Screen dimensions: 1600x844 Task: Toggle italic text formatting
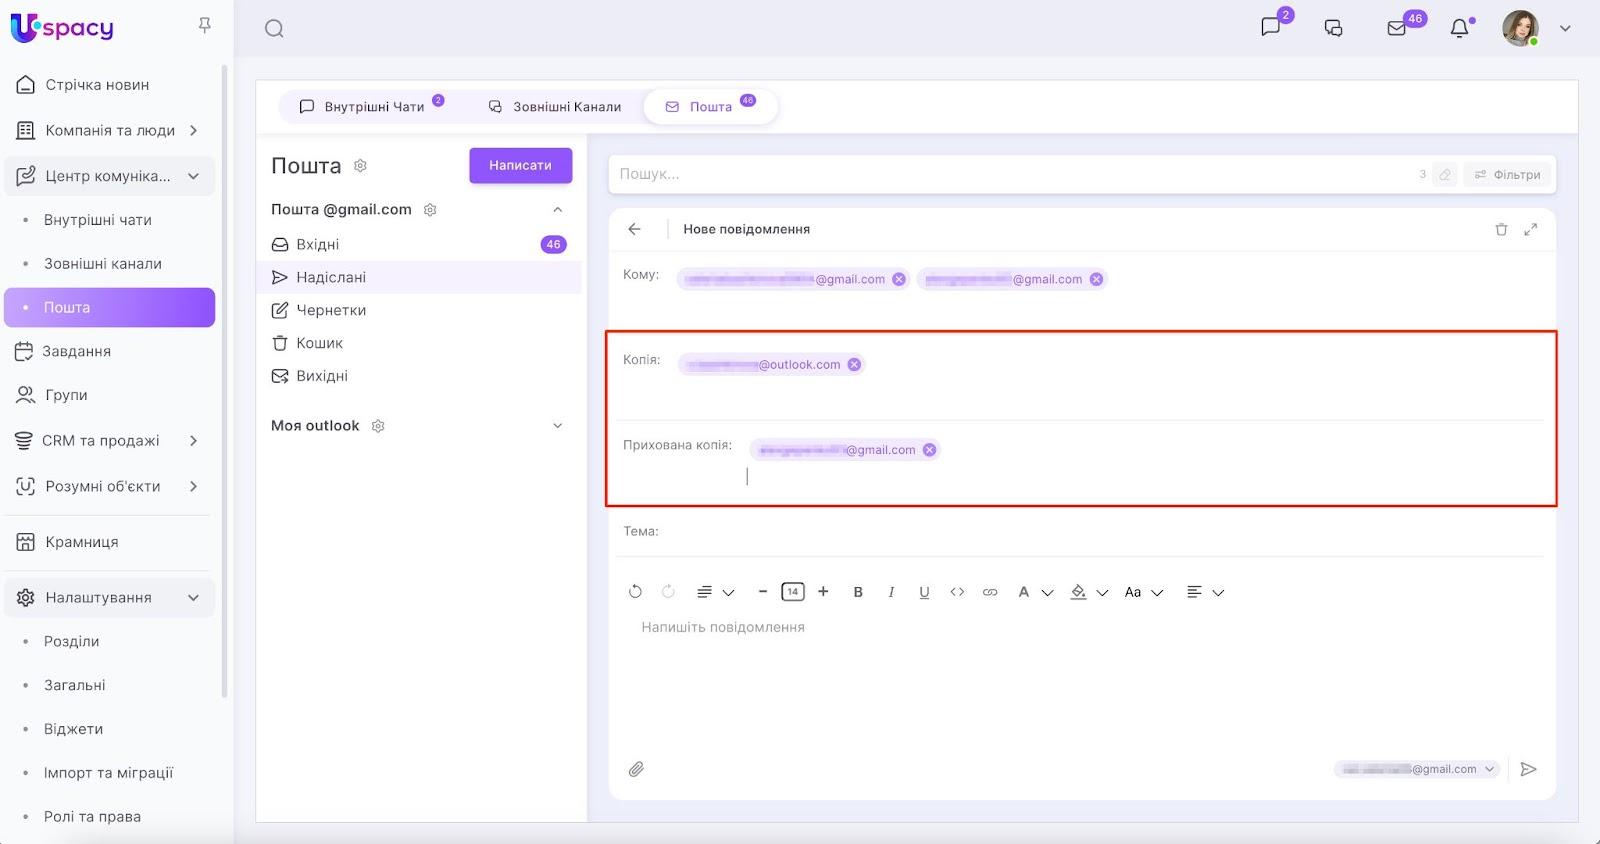(x=891, y=592)
